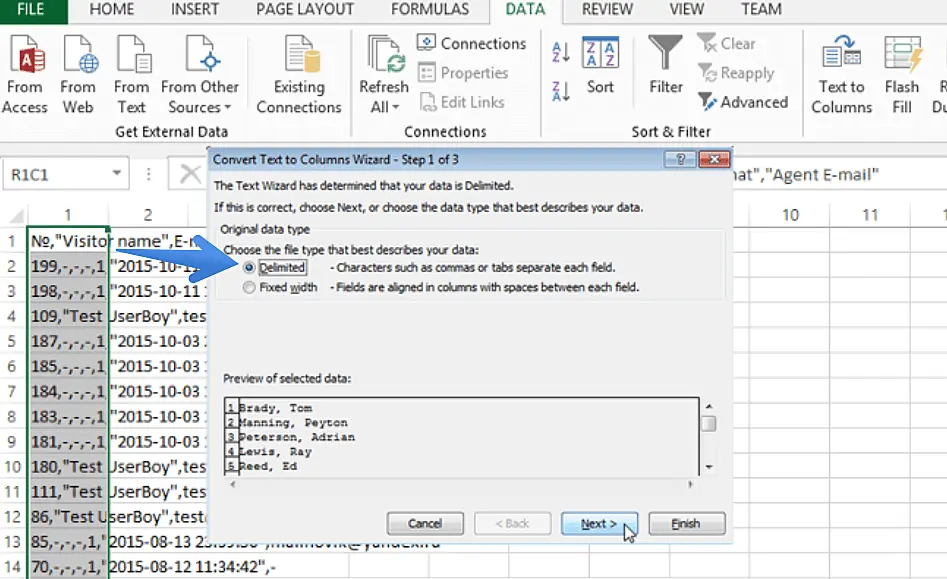Expand the Name Box dropdown arrow
947x579 pixels.
pyautogui.click(x=117, y=174)
